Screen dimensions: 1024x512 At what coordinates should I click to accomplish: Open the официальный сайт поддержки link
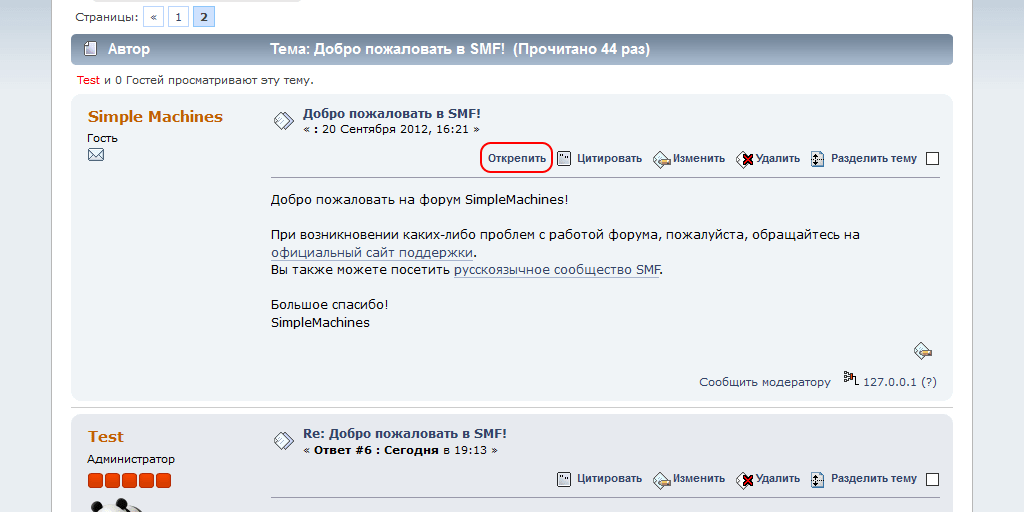(x=372, y=253)
